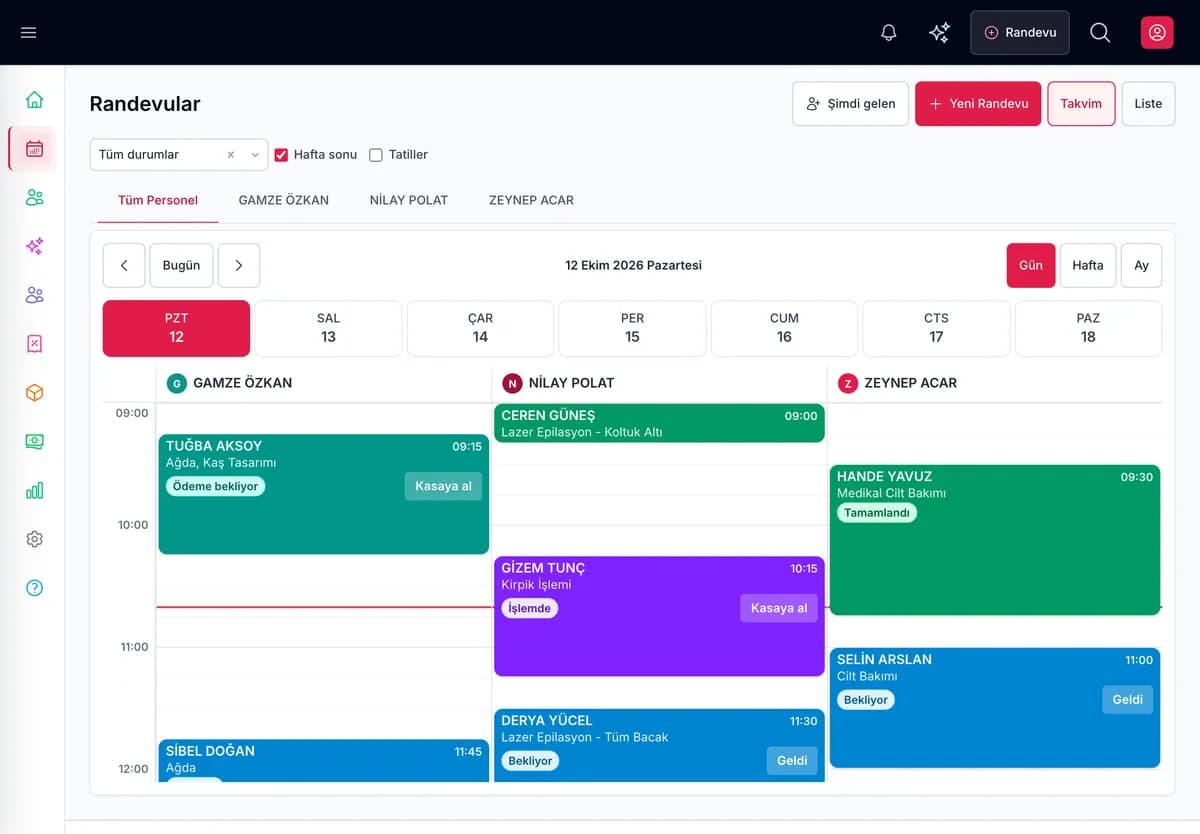Switch to ZEYNEP ACAR staff tab

[531, 200]
